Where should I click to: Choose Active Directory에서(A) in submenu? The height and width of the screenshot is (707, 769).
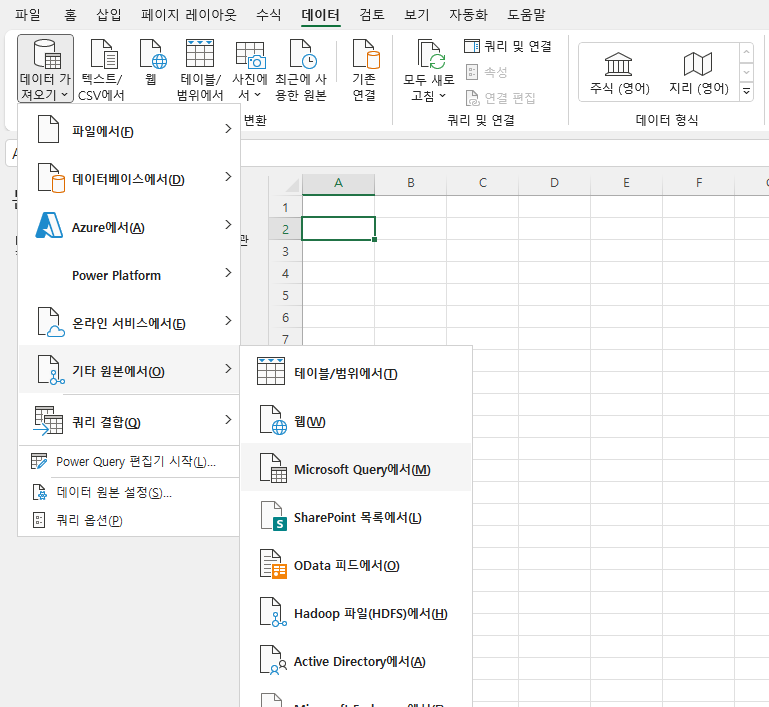(356, 661)
